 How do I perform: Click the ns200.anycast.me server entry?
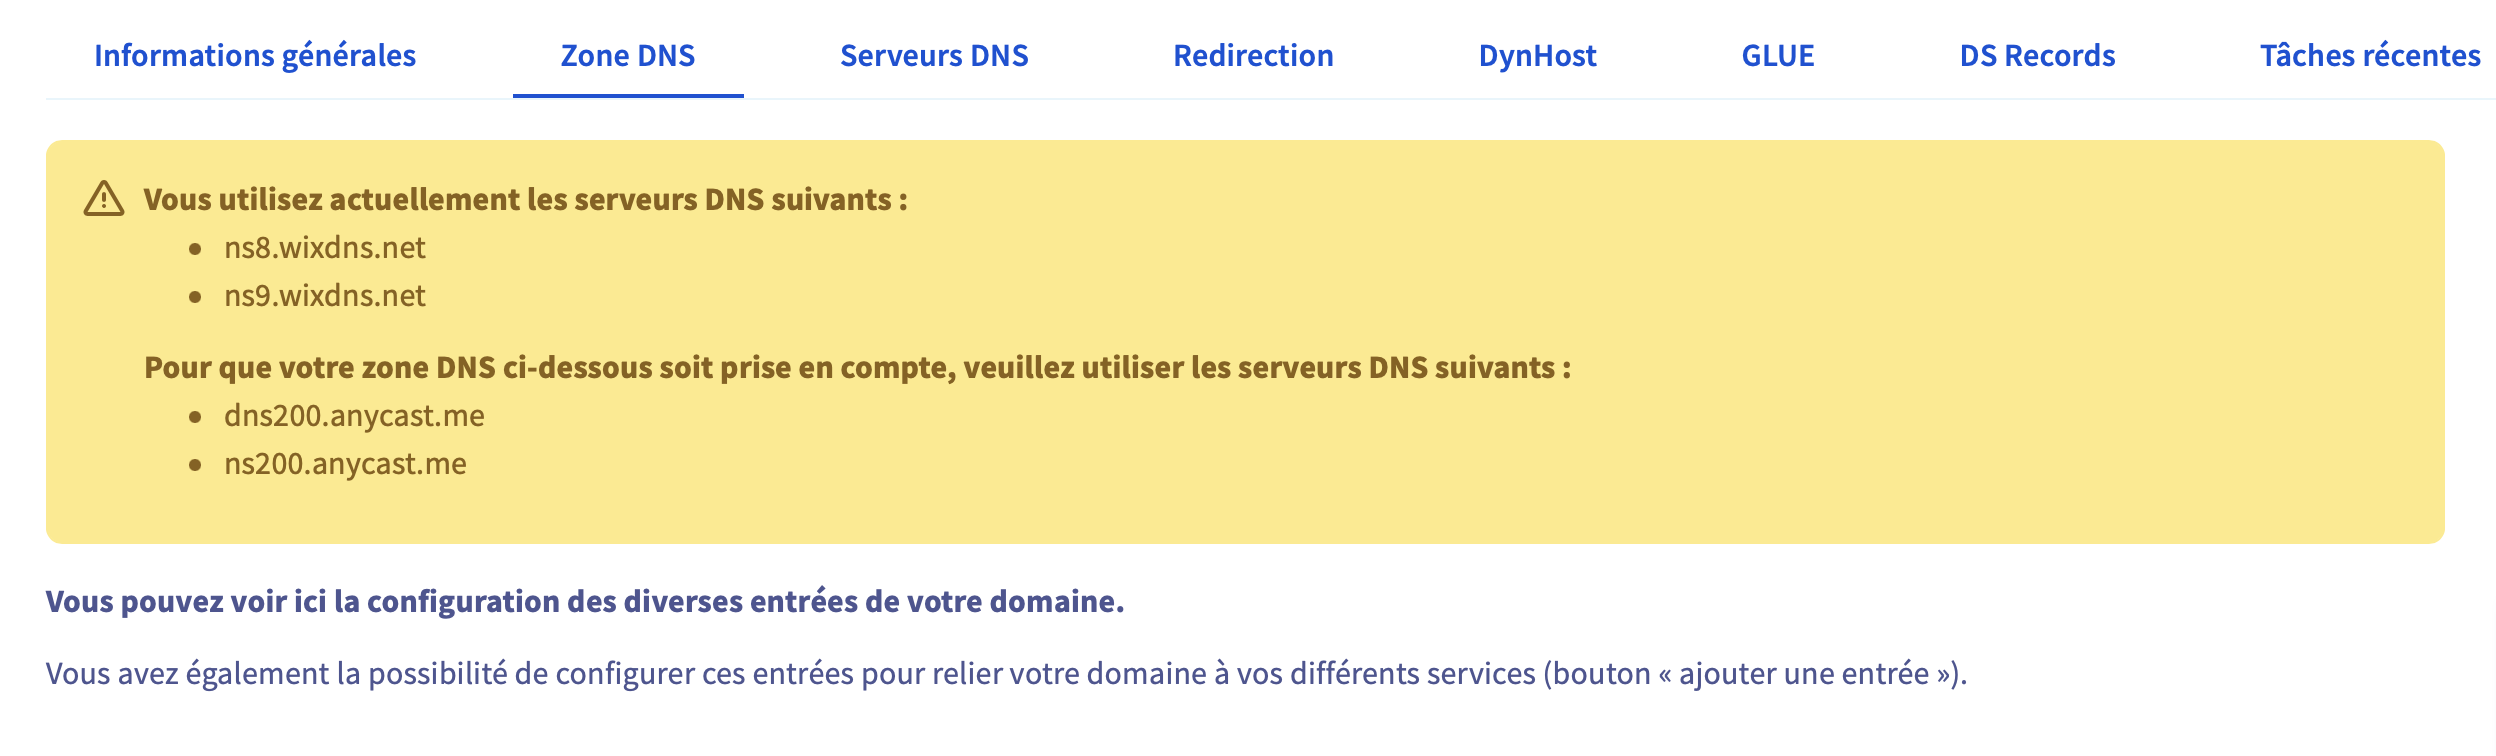pos(345,464)
